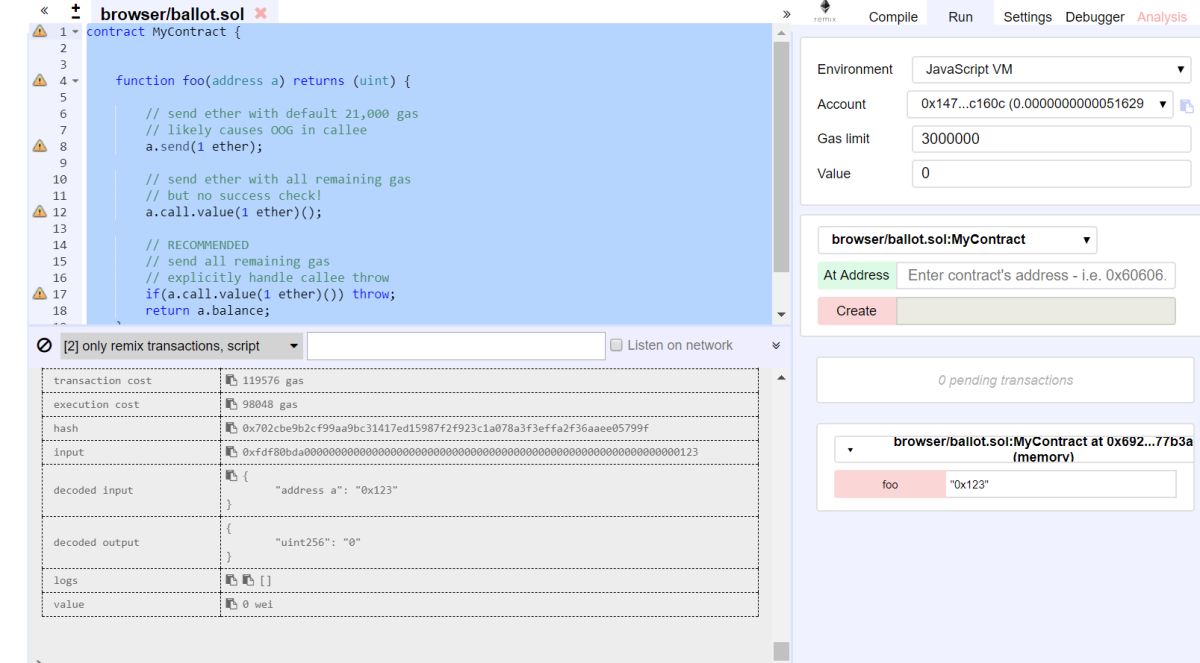The image size is (1200, 663).
Task: Click the "uint256": "0" decoded output
Action: [318, 543]
